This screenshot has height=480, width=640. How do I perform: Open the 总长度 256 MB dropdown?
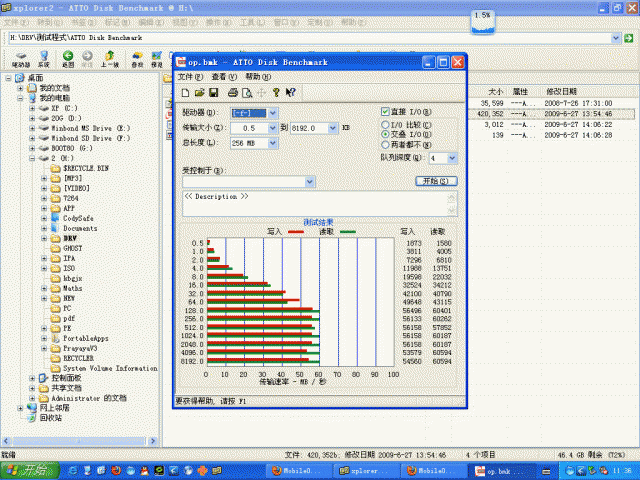pos(272,143)
